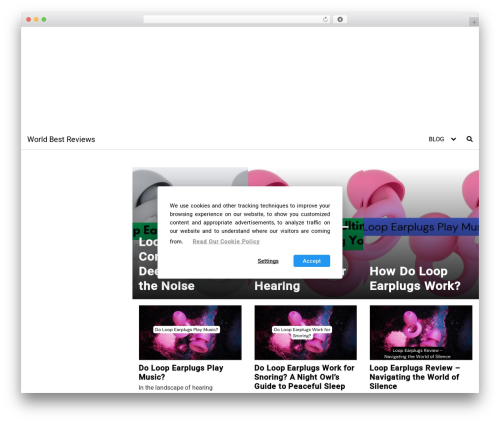Open new tab with plus icon
This screenshot has width=500, height=423.
click(x=474, y=22)
